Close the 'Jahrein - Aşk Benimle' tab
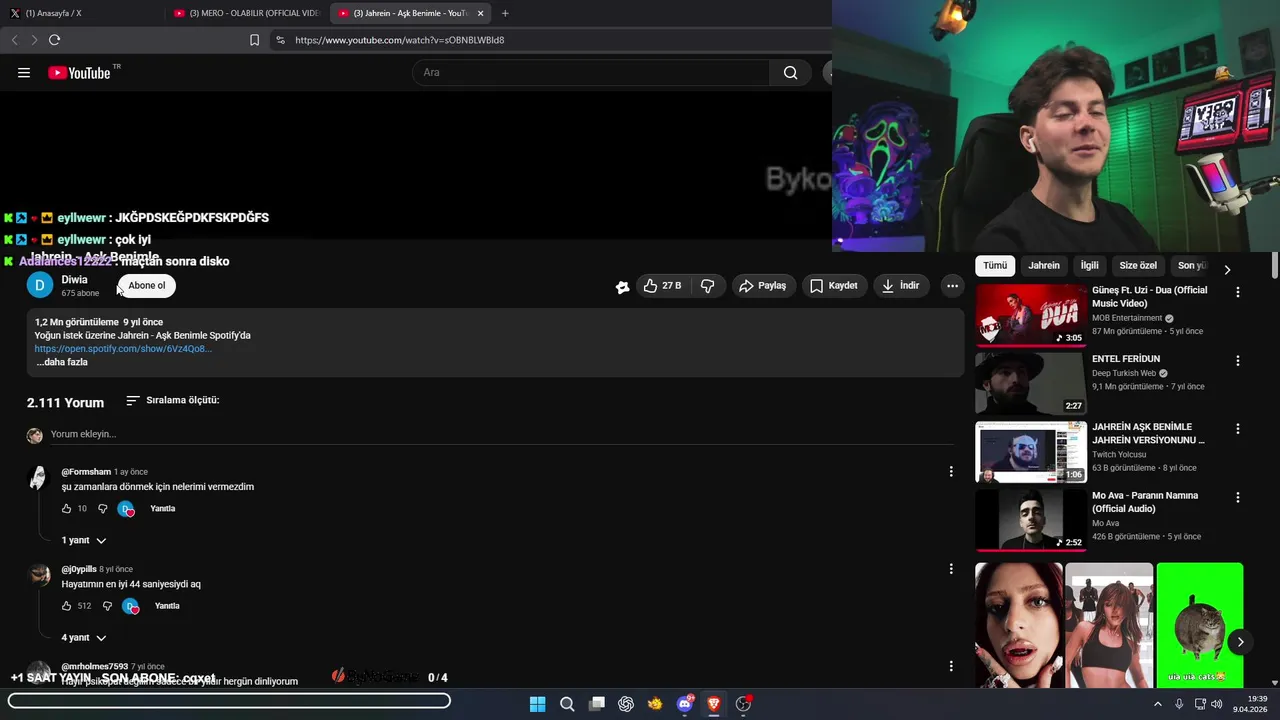The image size is (1280, 720). point(481,13)
